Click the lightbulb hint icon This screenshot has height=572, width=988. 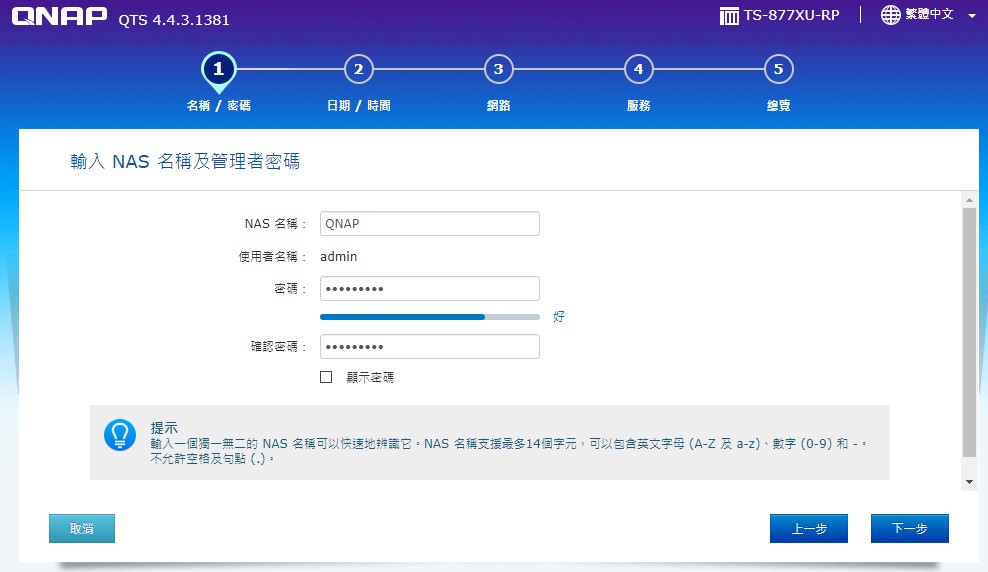click(120, 434)
